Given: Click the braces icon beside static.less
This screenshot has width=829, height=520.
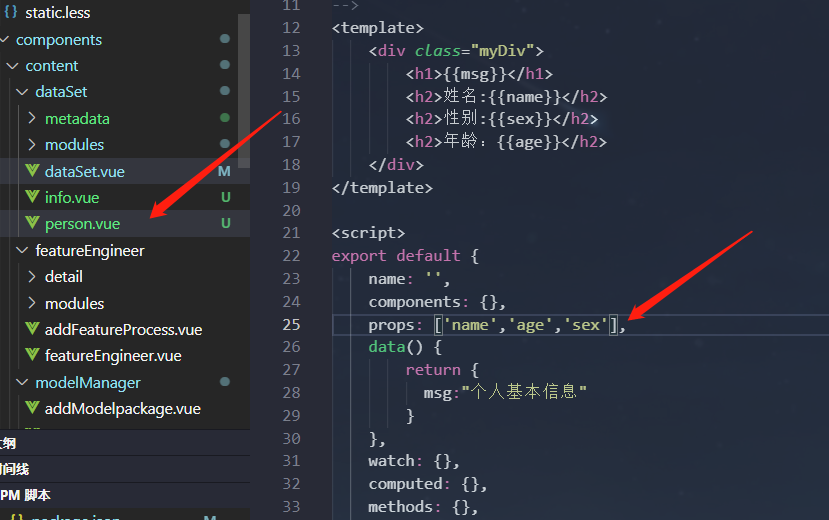Looking at the screenshot, I should [11, 12].
